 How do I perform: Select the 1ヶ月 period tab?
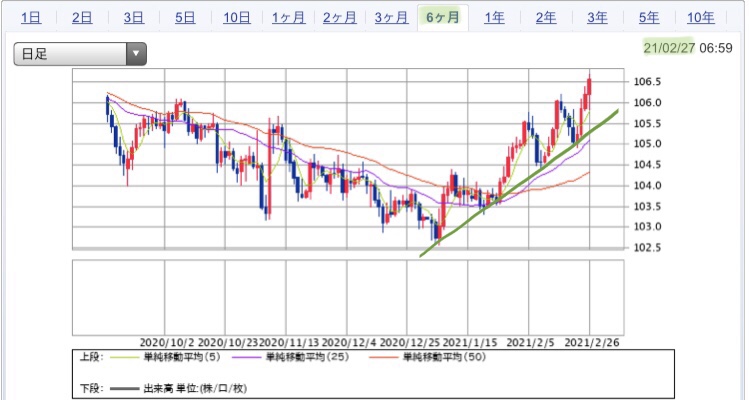click(x=289, y=18)
